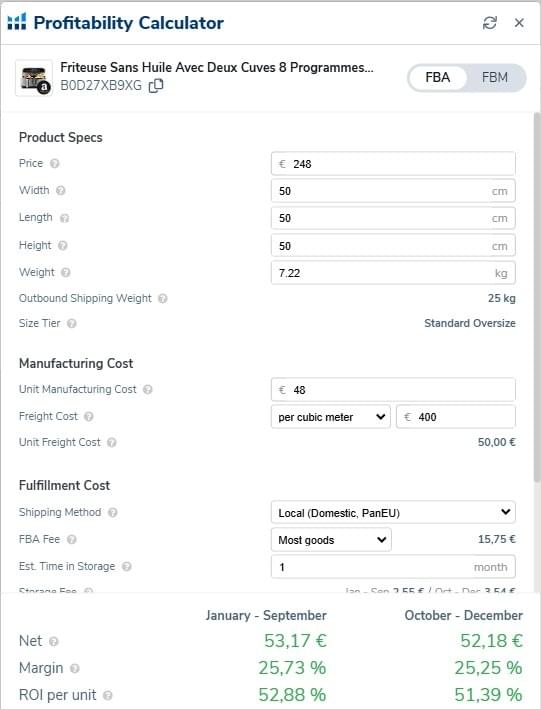This screenshot has width=541, height=709.
Task: Copy the ASIN B0D27XB9XG
Action: pyautogui.click(x=156, y=85)
